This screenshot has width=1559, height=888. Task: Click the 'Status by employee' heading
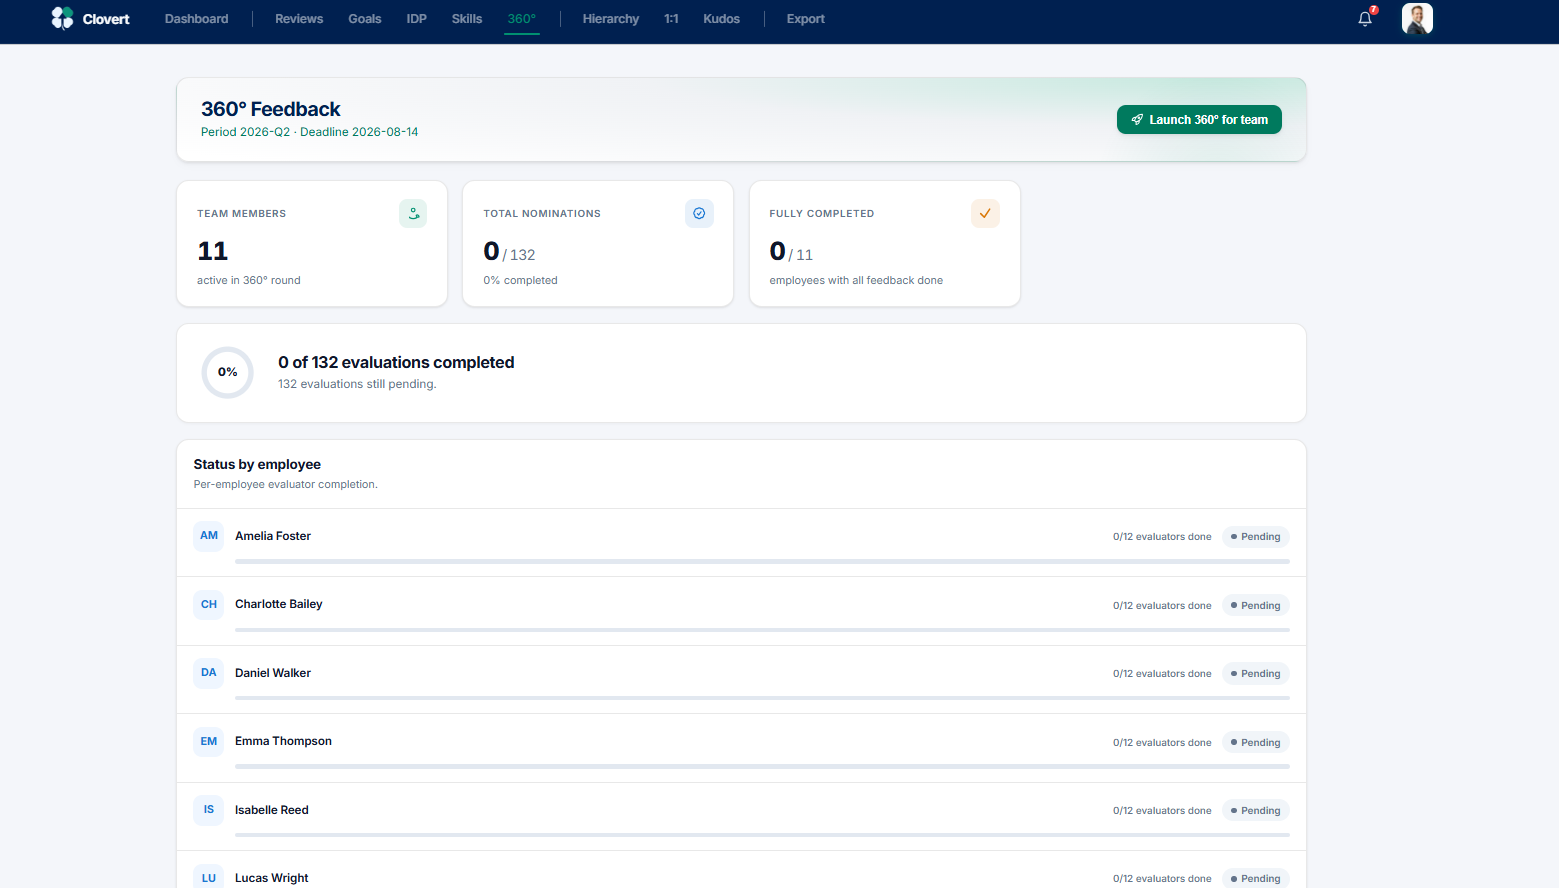pos(257,464)
